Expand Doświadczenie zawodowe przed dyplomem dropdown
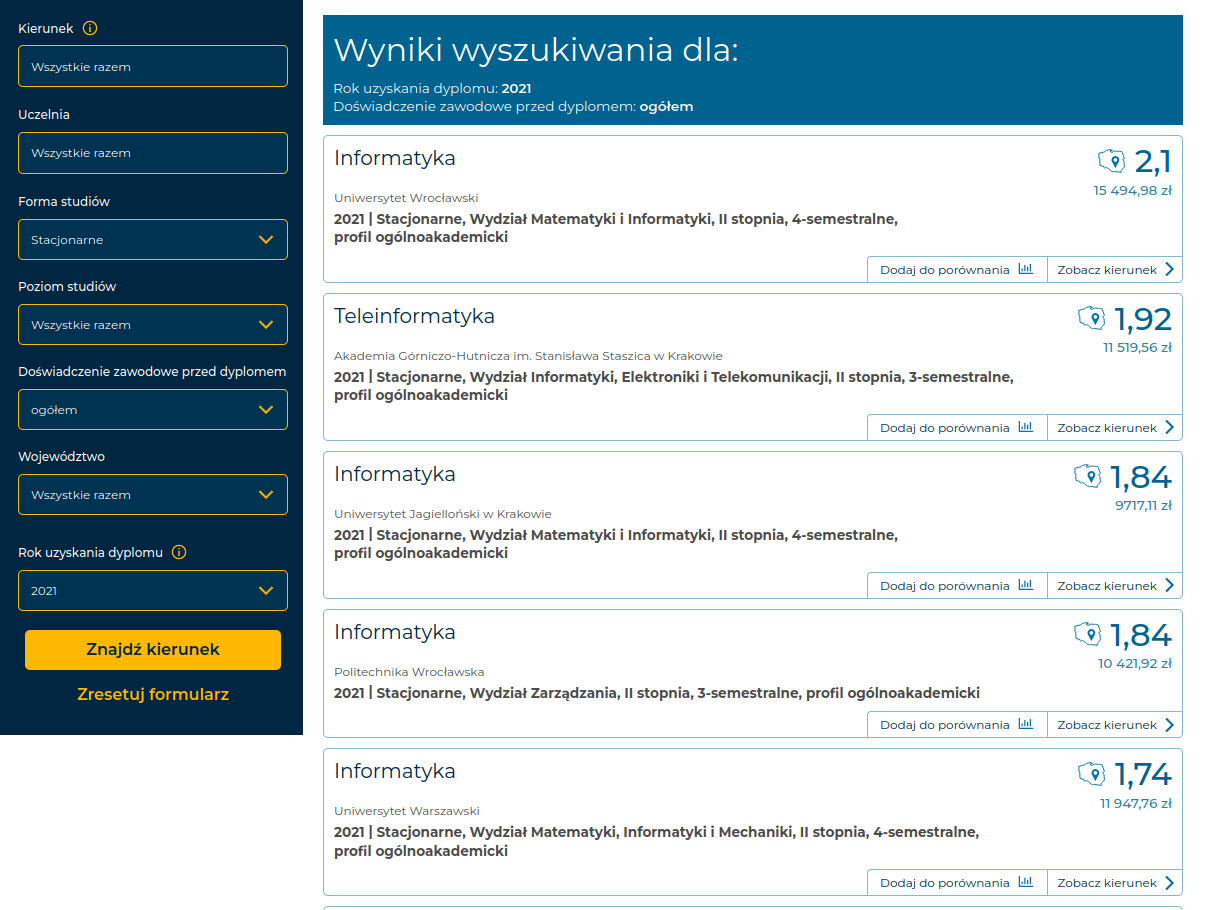Screen dimensions: 1230x910 (x=153, y=410)
